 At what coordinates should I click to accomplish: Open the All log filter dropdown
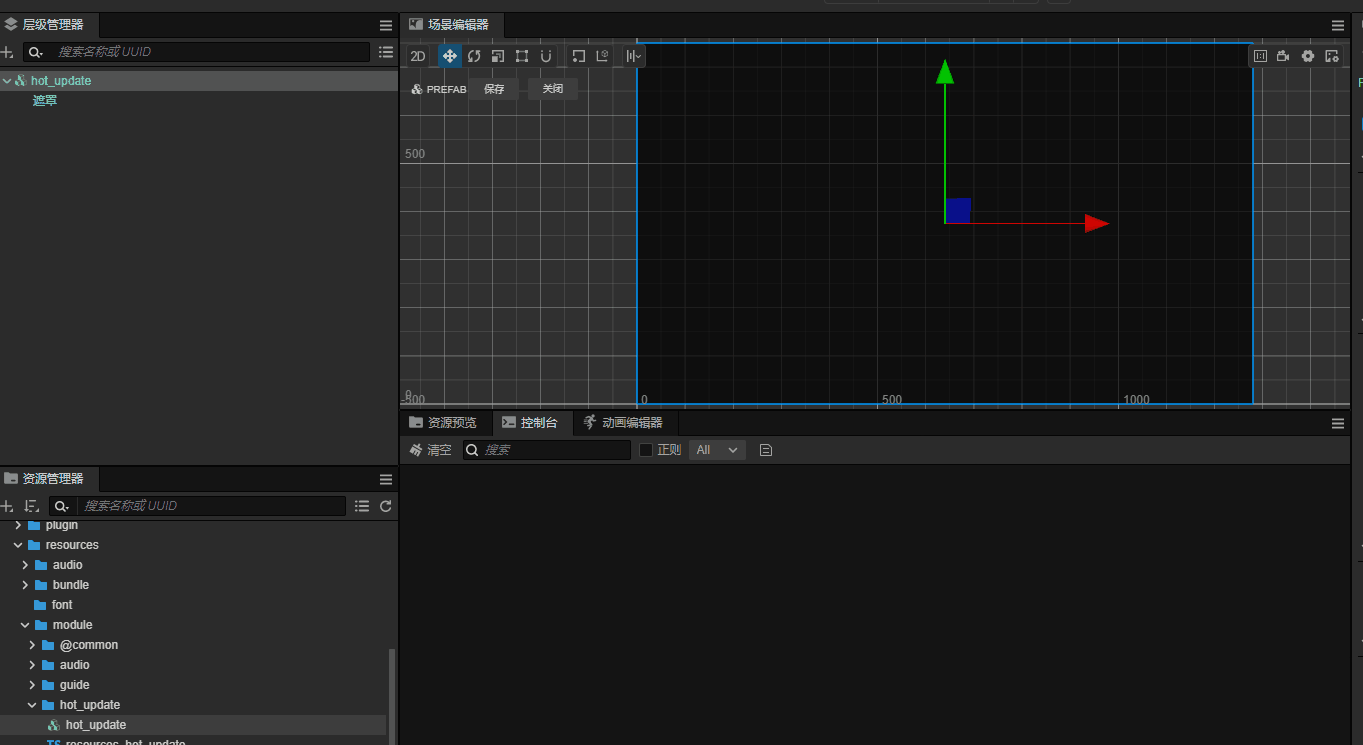[718, 450]
